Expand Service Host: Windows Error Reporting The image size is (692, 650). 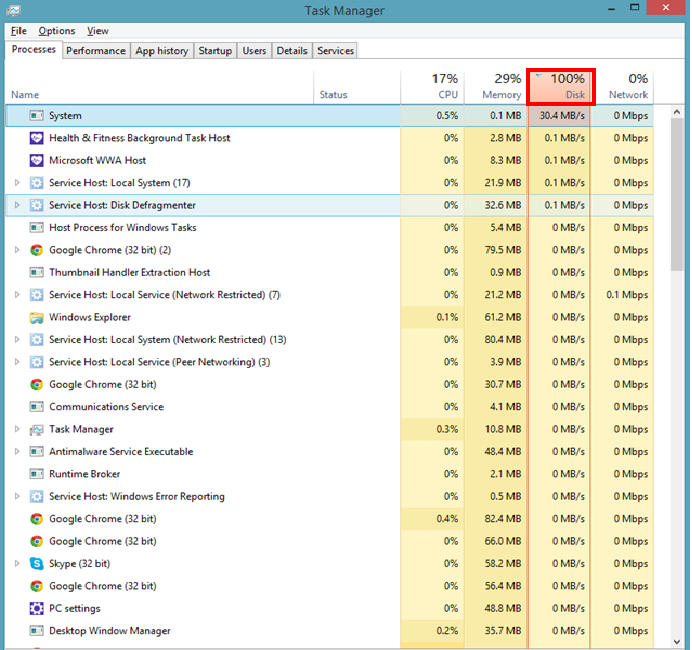click(x=17, y=496)
